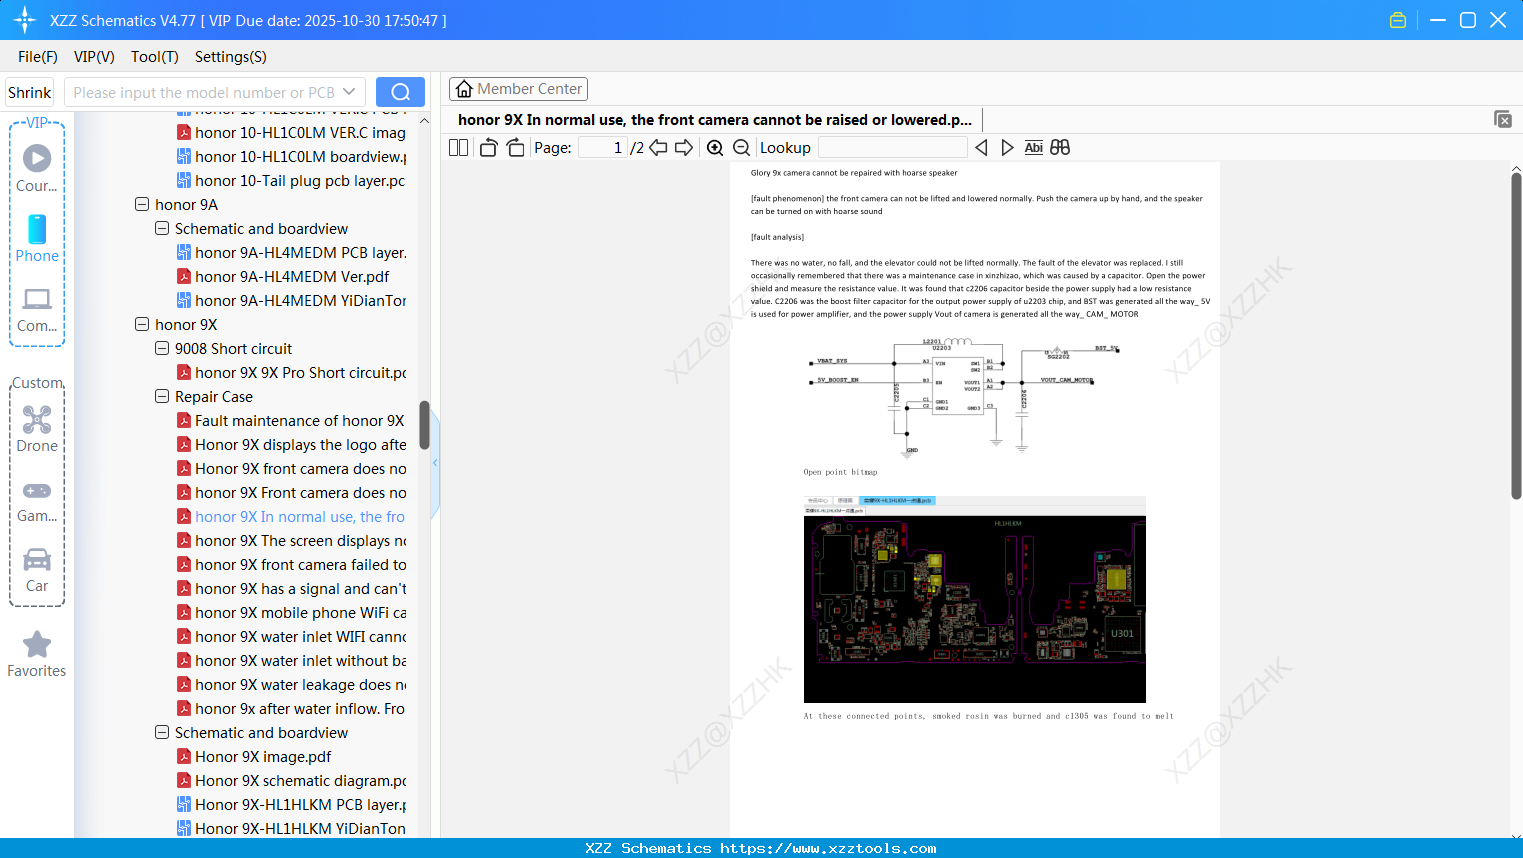Collapse the honor 9A node
Screen dimensions: 1523x858
click(142, 204)
